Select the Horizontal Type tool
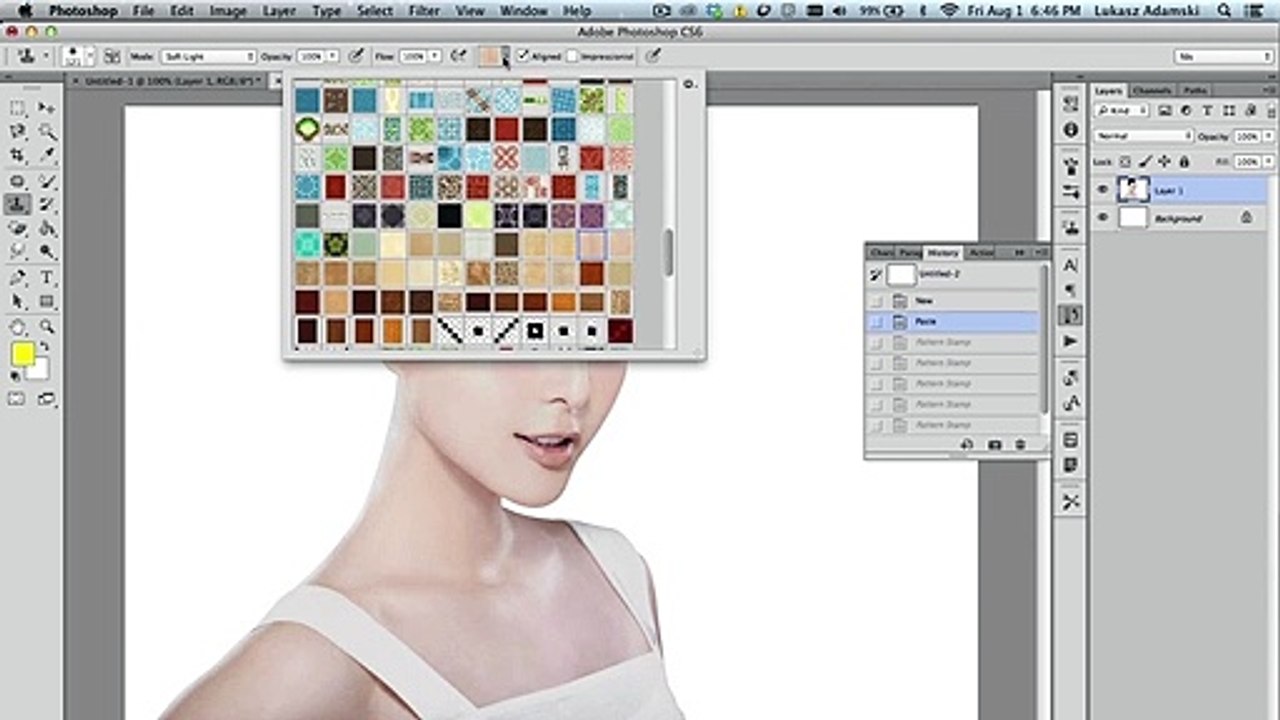This screenshot has width=1280, height=720. (x=46, y=277)
